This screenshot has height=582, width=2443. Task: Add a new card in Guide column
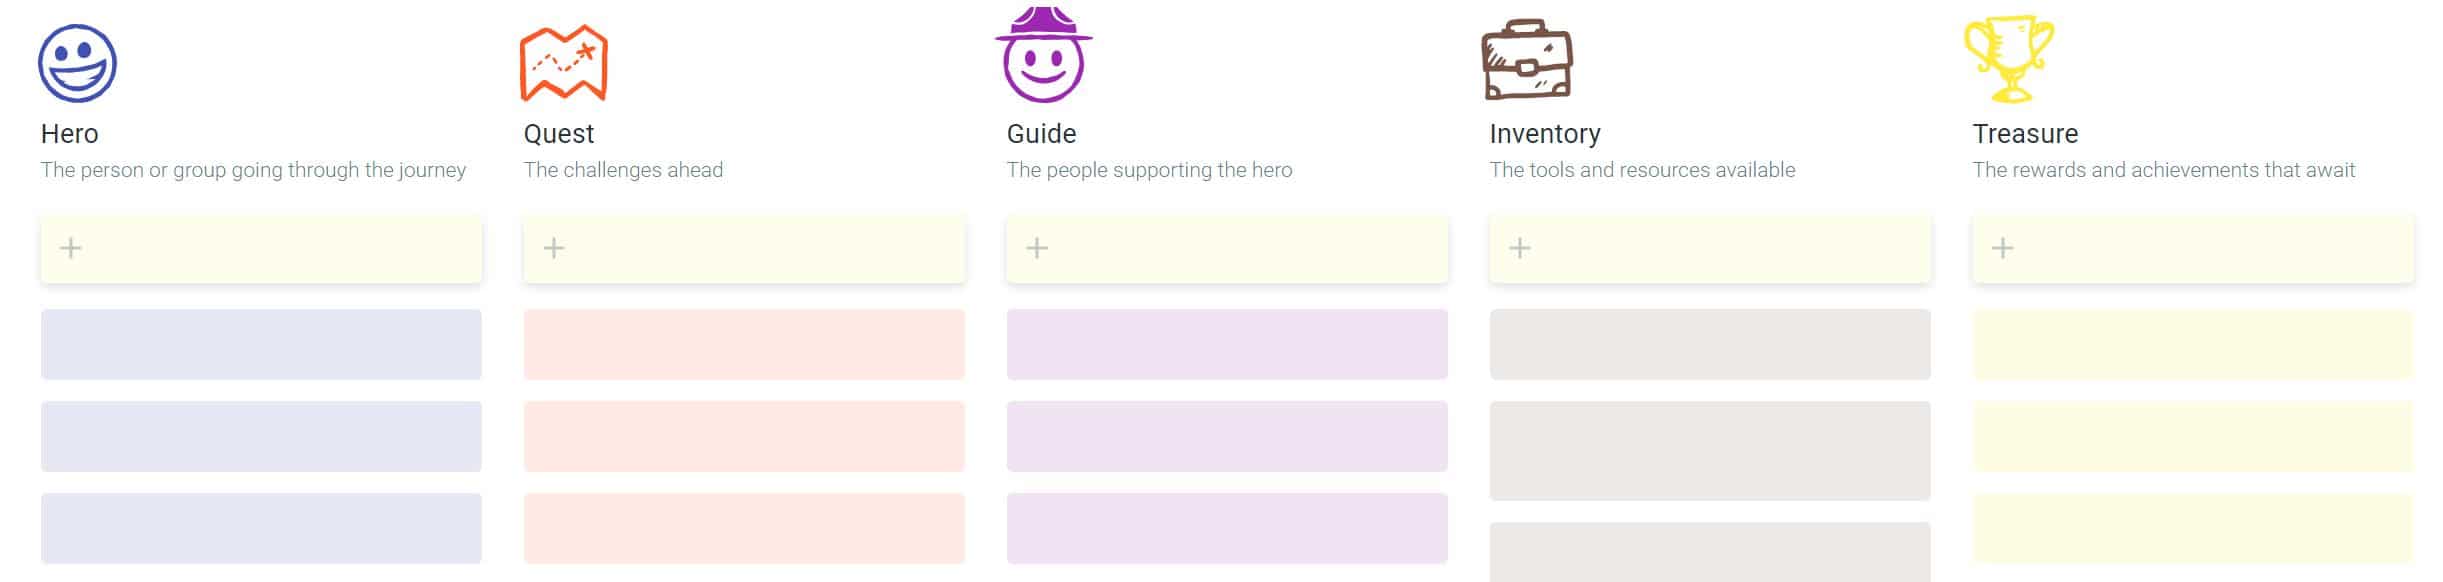[1227, 248]
